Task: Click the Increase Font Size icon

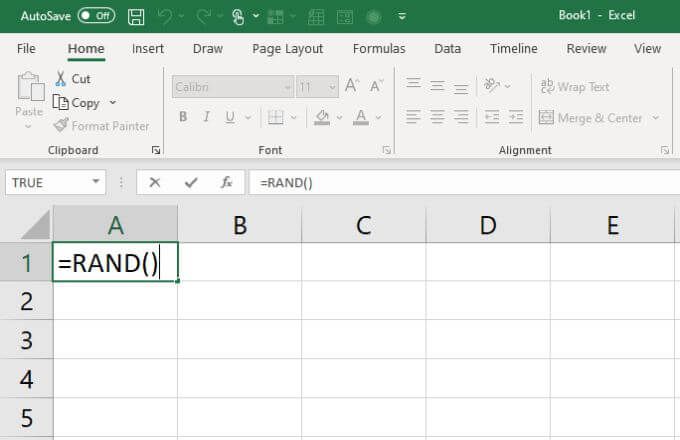Action: 352,87
